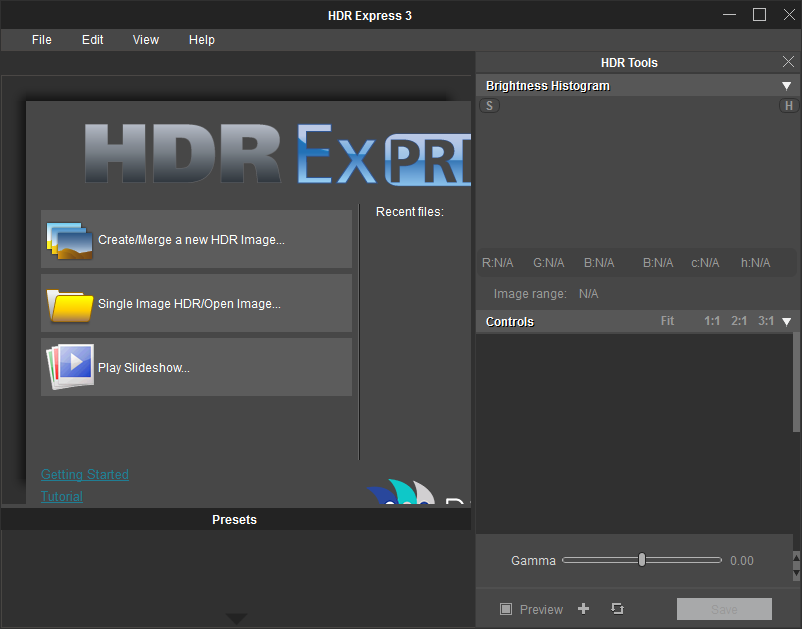Open the Help menu
This screenshot has height=629, width=802.
tap(202, 40)
